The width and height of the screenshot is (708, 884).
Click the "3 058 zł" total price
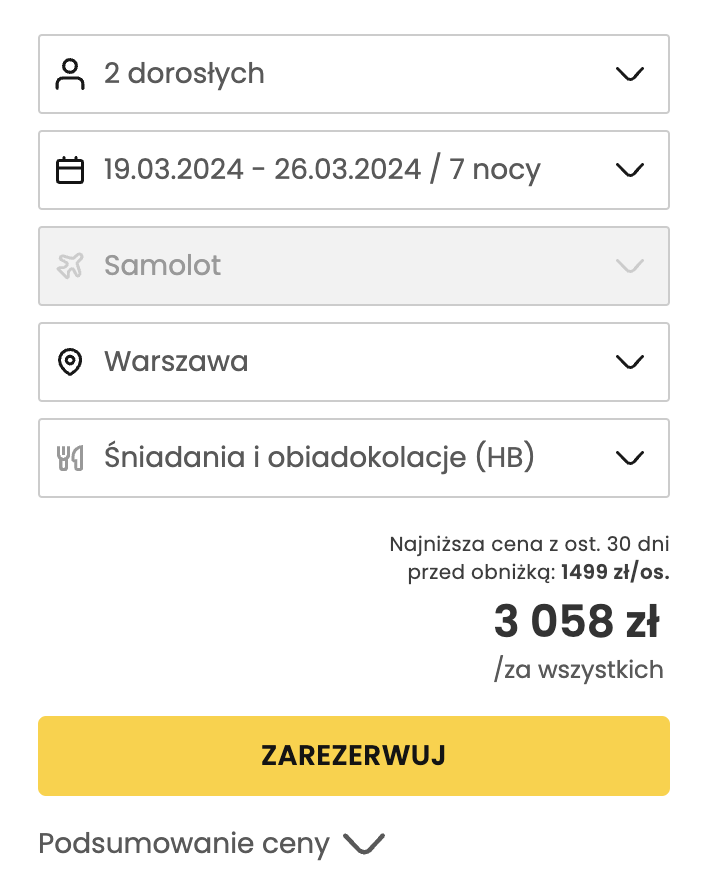(x=578, y=620)
